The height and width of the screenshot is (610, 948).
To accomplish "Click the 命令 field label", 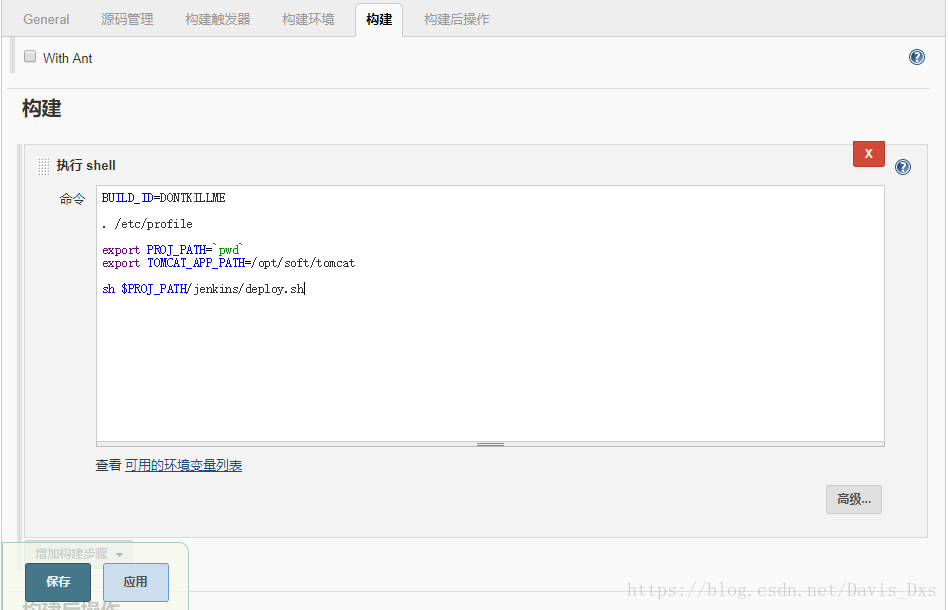I will (73, 199).
